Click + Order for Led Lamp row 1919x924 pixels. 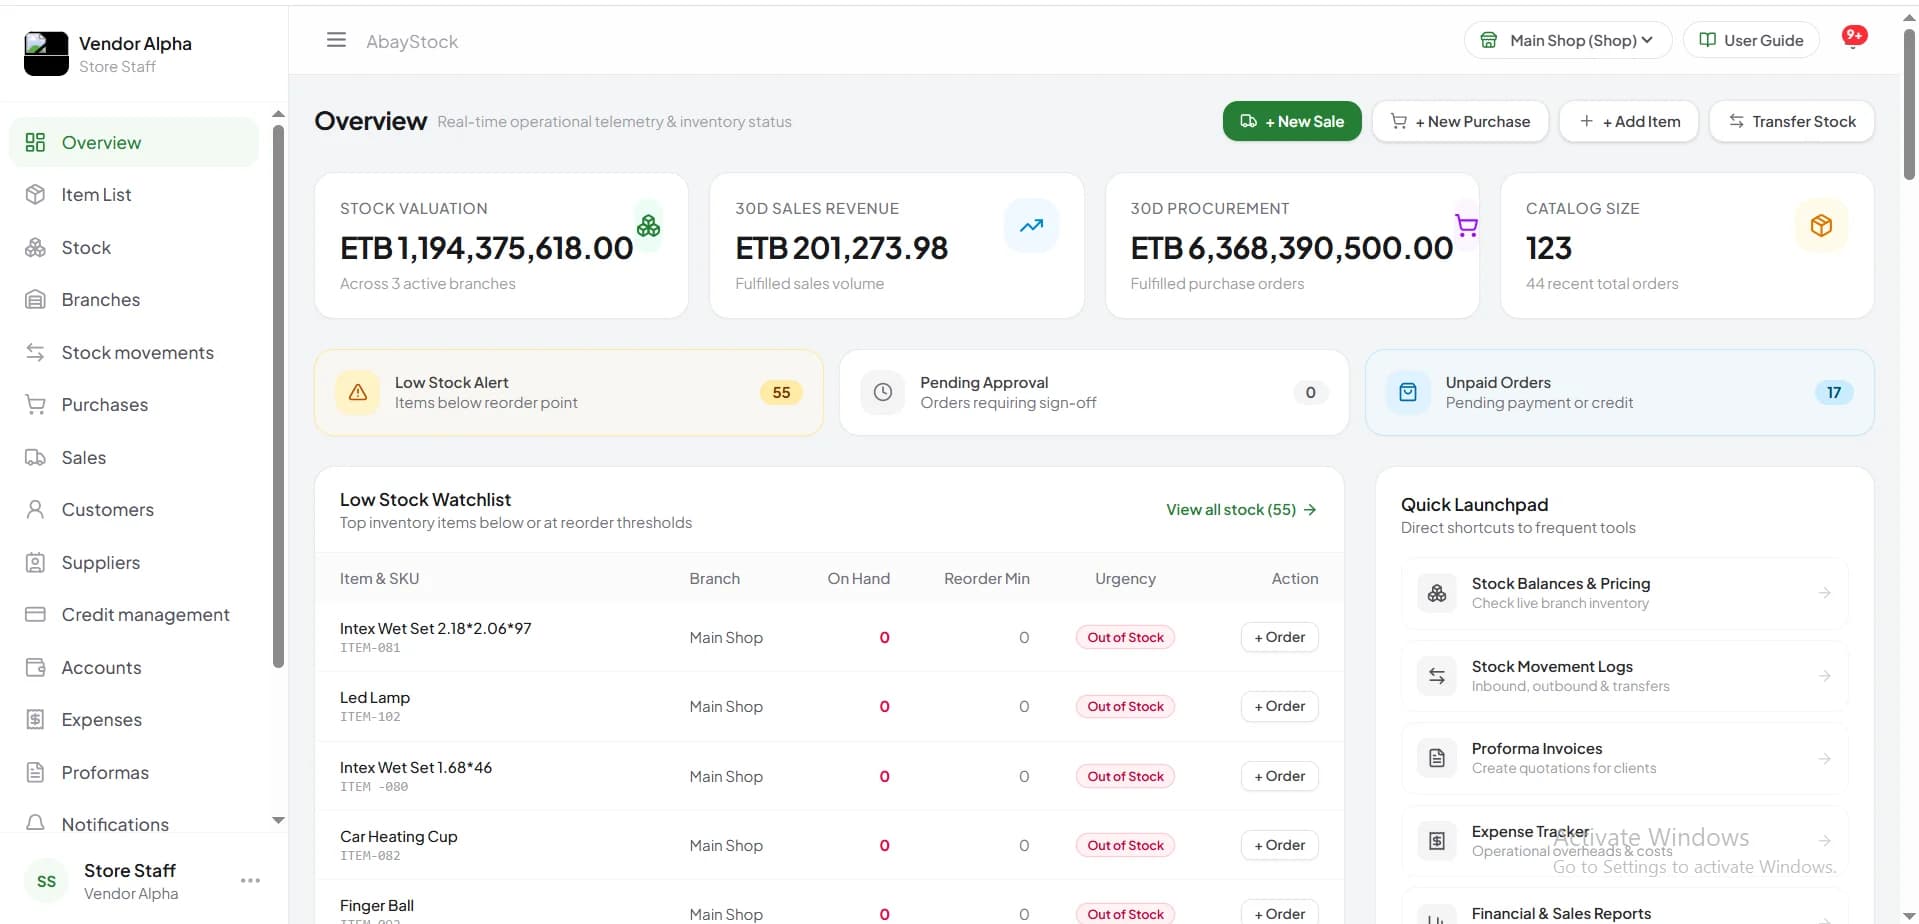coord(1279,706)
